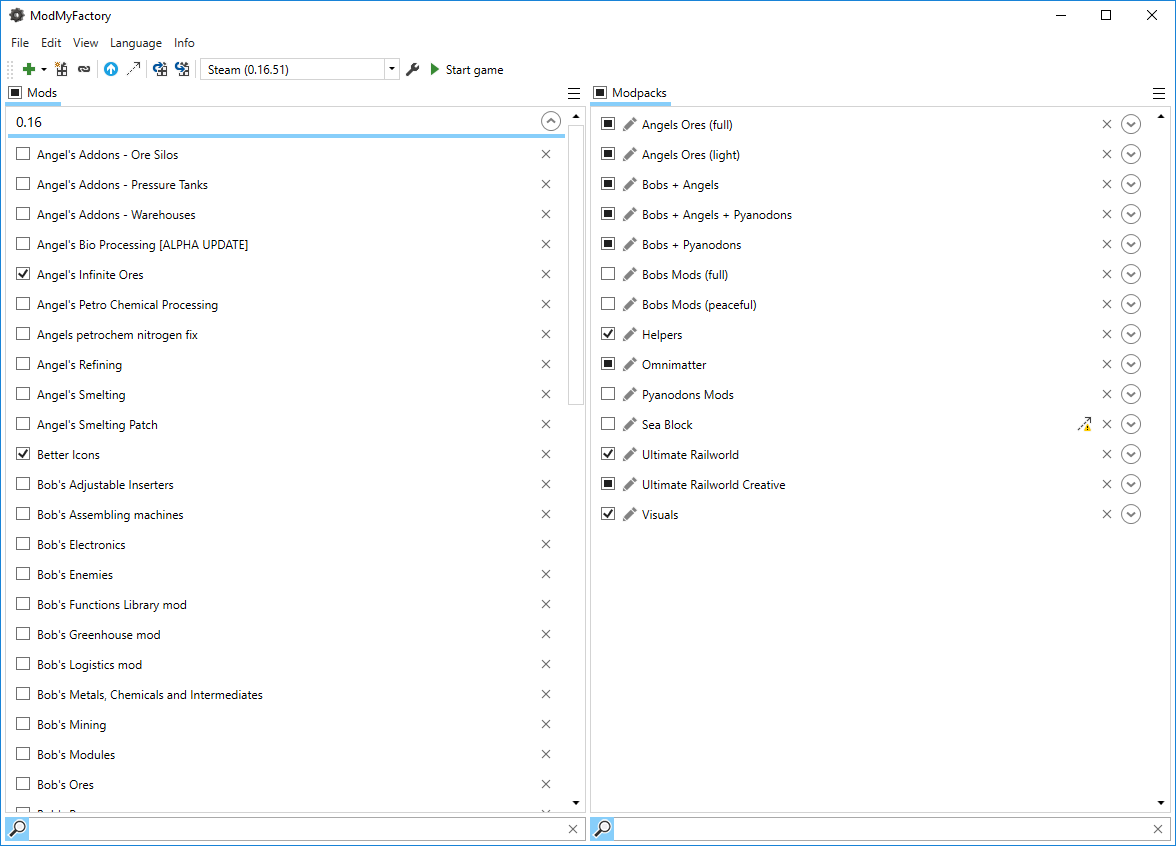This screenshot has width=1176, height=846.
Task: Click the mods search magnifier icon
Action: [x=17, y=829]
